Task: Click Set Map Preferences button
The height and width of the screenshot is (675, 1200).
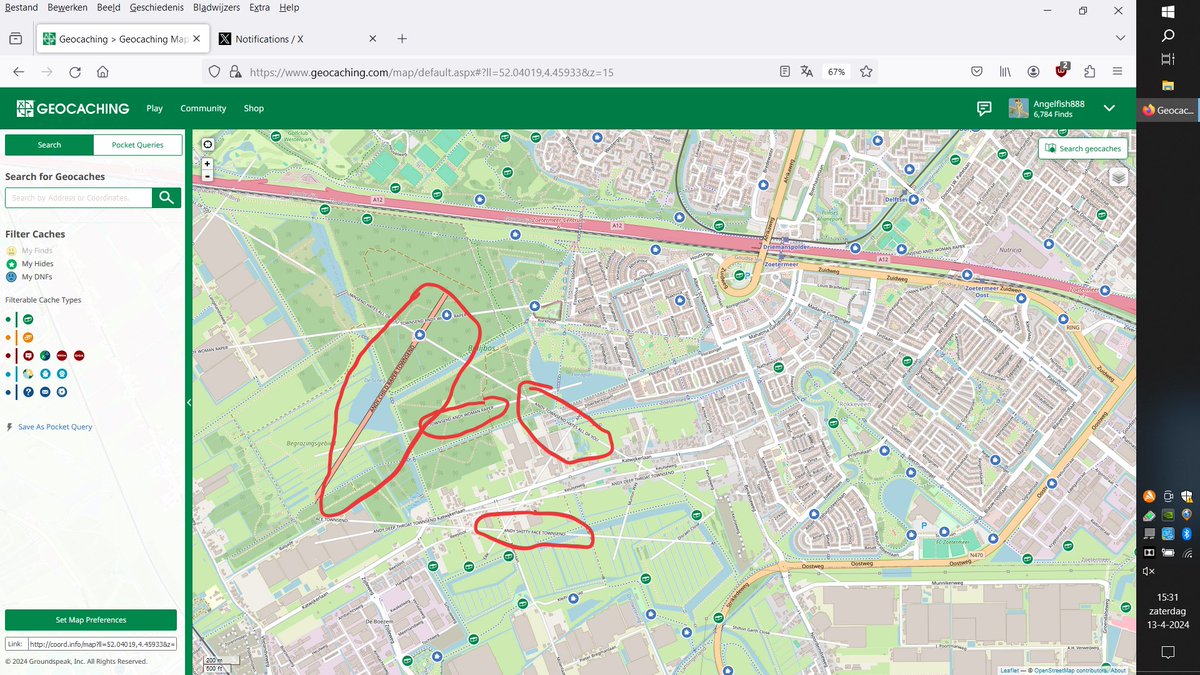Action: pos(90,620)
